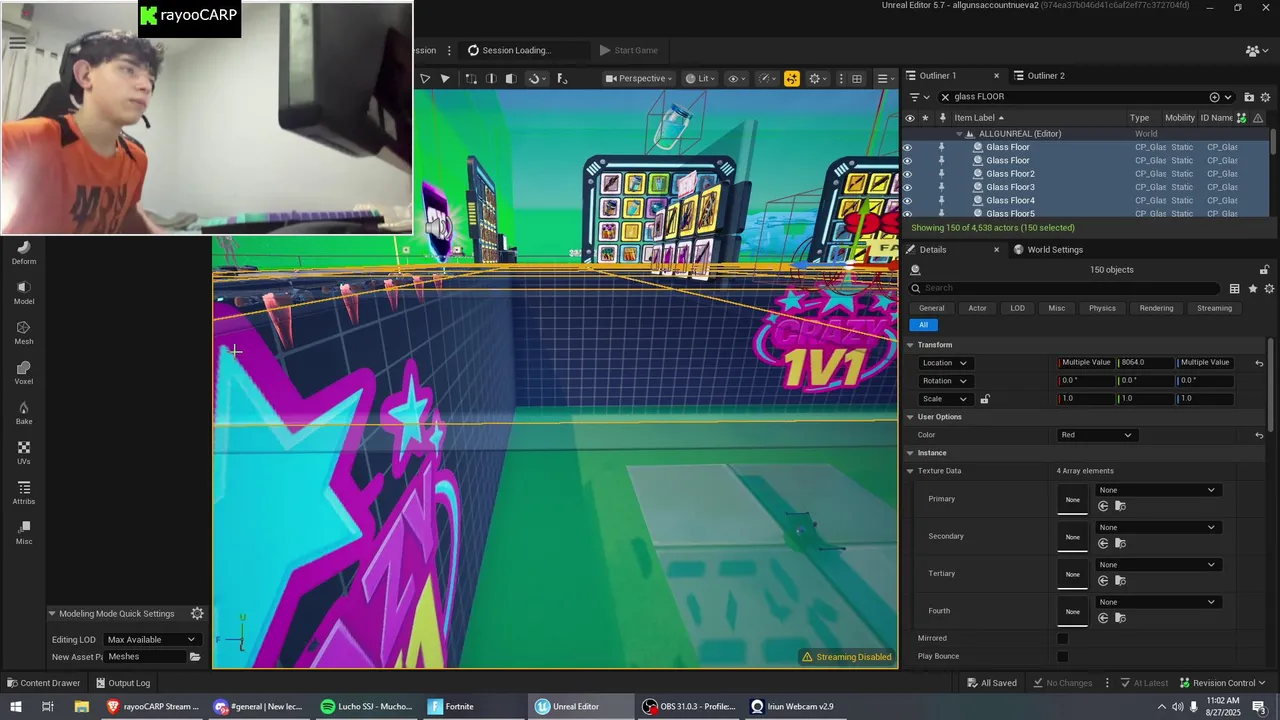The height and width of the screenshot is (720, 1280).
Task: Open the team members icon top right
Action: (1255, 50)
